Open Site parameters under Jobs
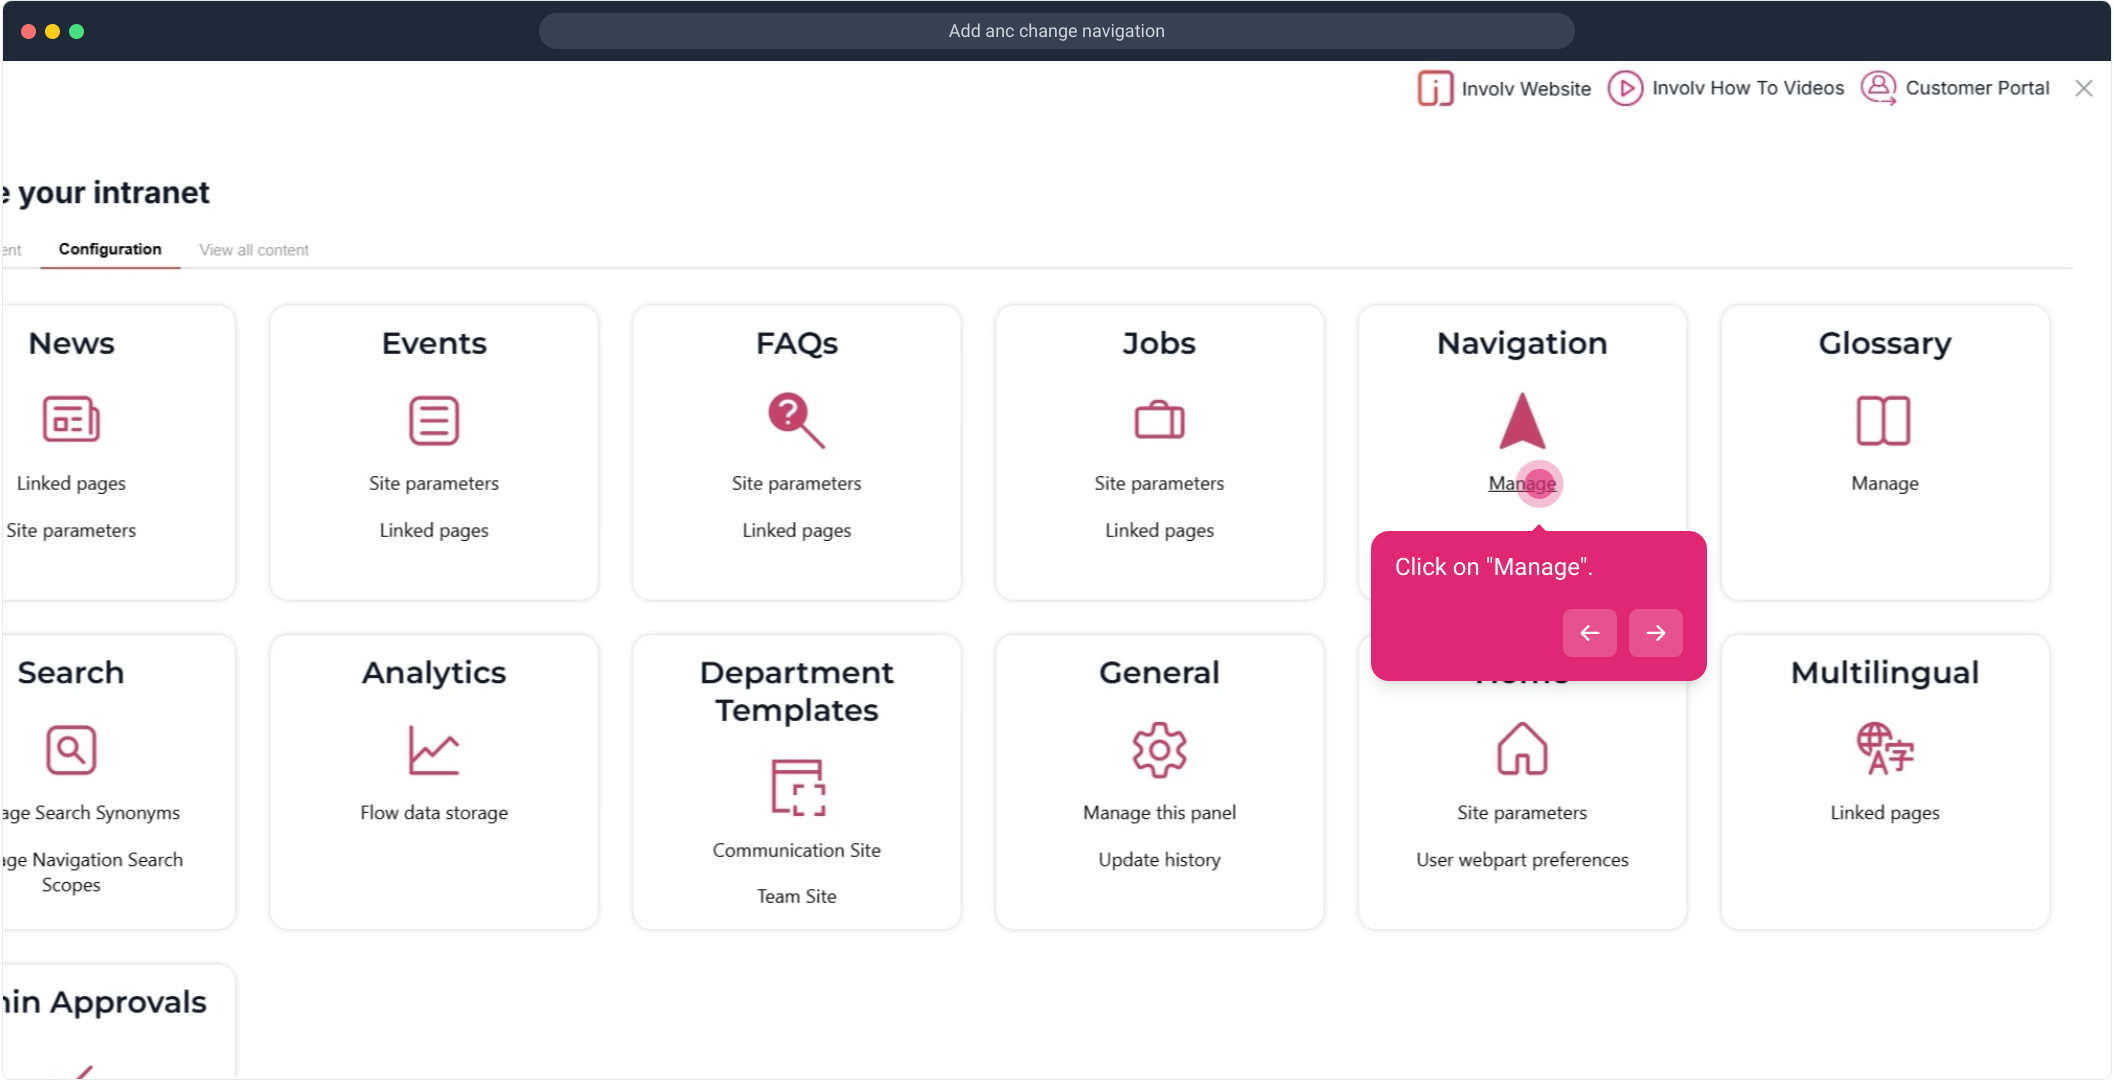Image resolution: width=2114 pixels, height=1080 pixels. click(x=1159, y=483)
